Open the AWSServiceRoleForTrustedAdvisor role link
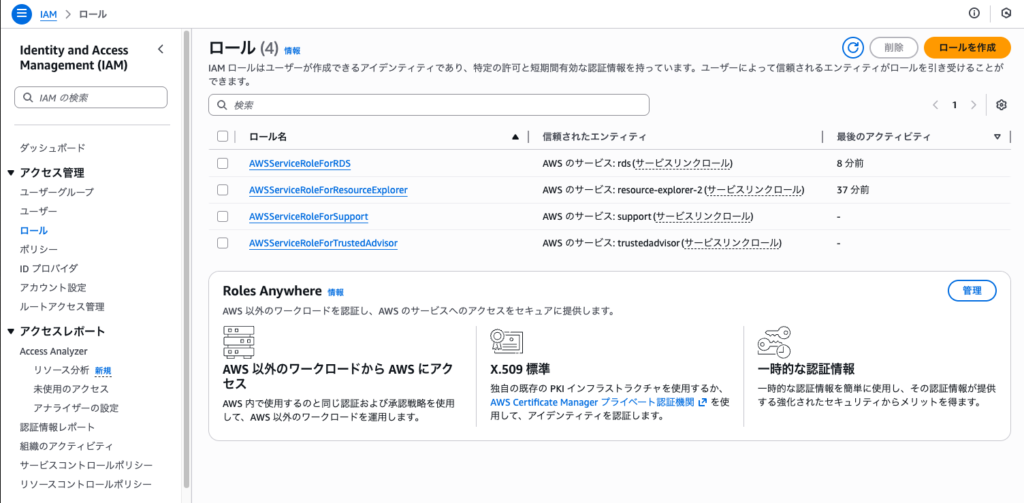 click(322, 243)
